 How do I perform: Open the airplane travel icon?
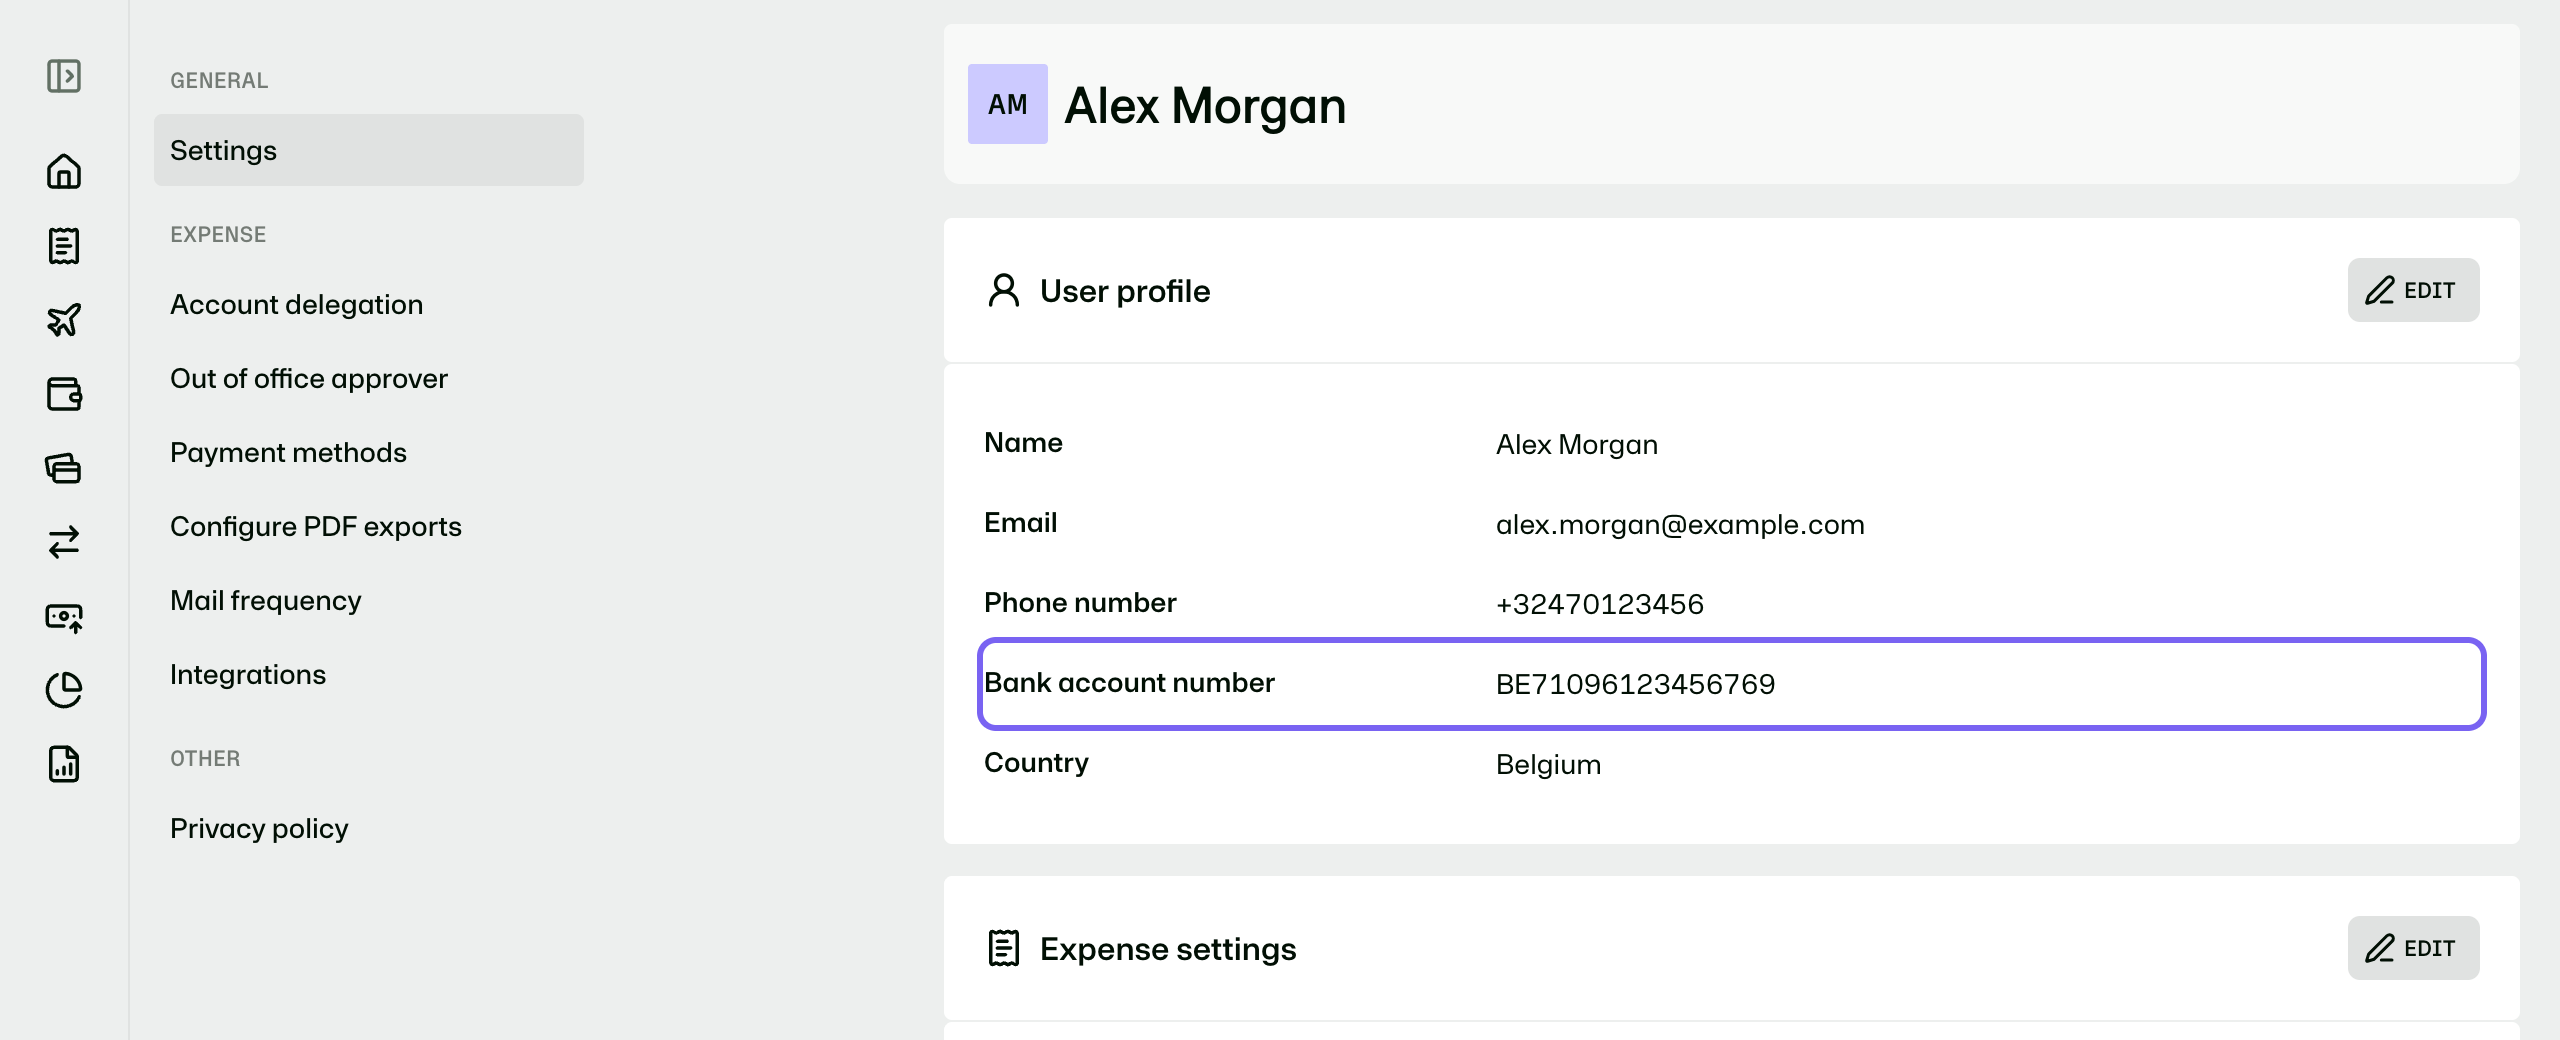point(64,320)
